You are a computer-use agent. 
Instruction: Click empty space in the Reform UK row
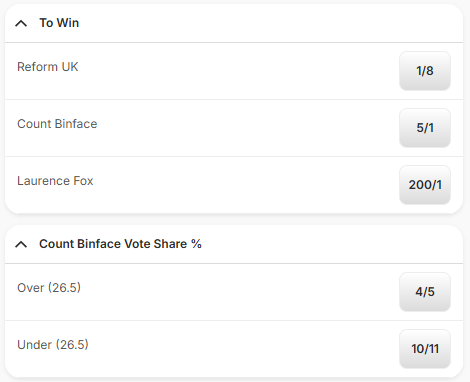[233, 71]
